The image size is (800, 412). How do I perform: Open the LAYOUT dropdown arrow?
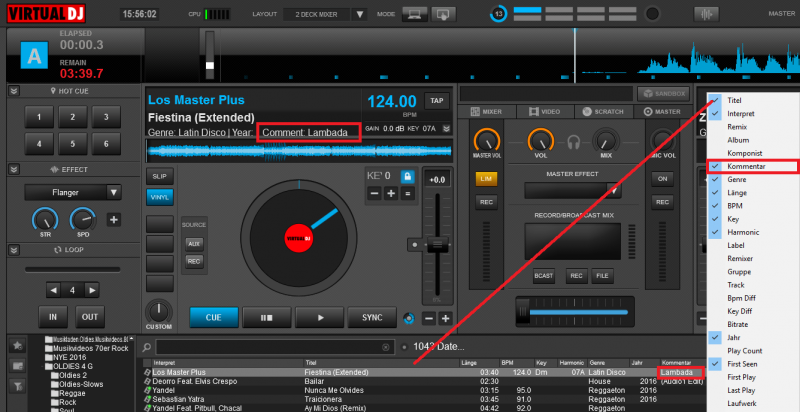click(x=360, y=14)
